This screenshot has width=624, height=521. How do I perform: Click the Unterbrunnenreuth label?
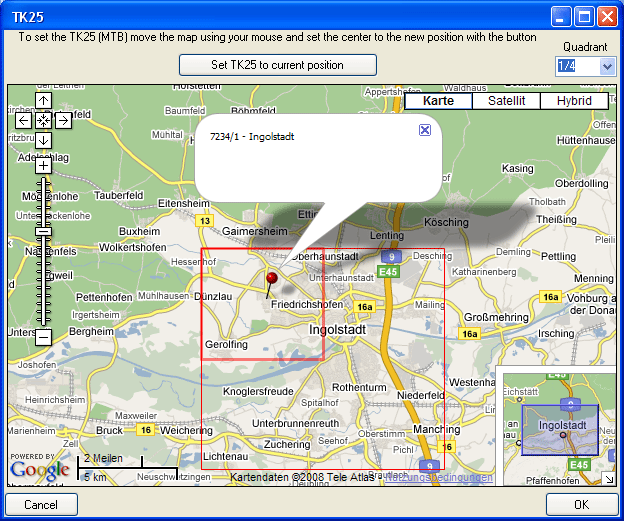pyautogui.click(x=295, y=423)
